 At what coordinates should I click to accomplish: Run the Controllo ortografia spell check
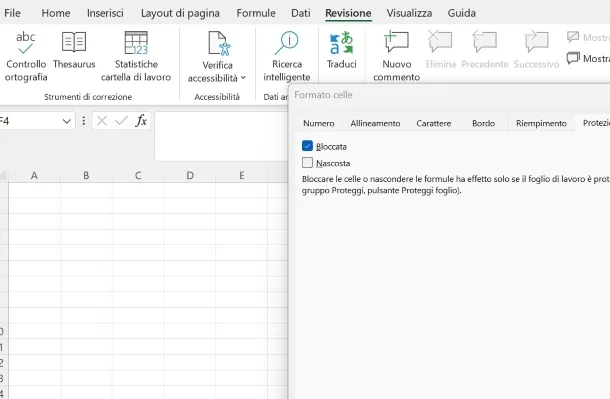(x=26, y=57)
